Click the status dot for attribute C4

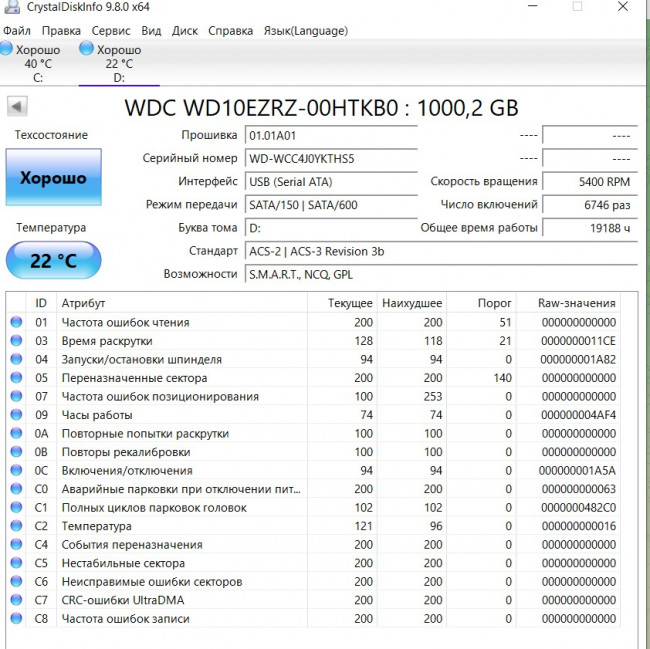(x=16, y=544)
